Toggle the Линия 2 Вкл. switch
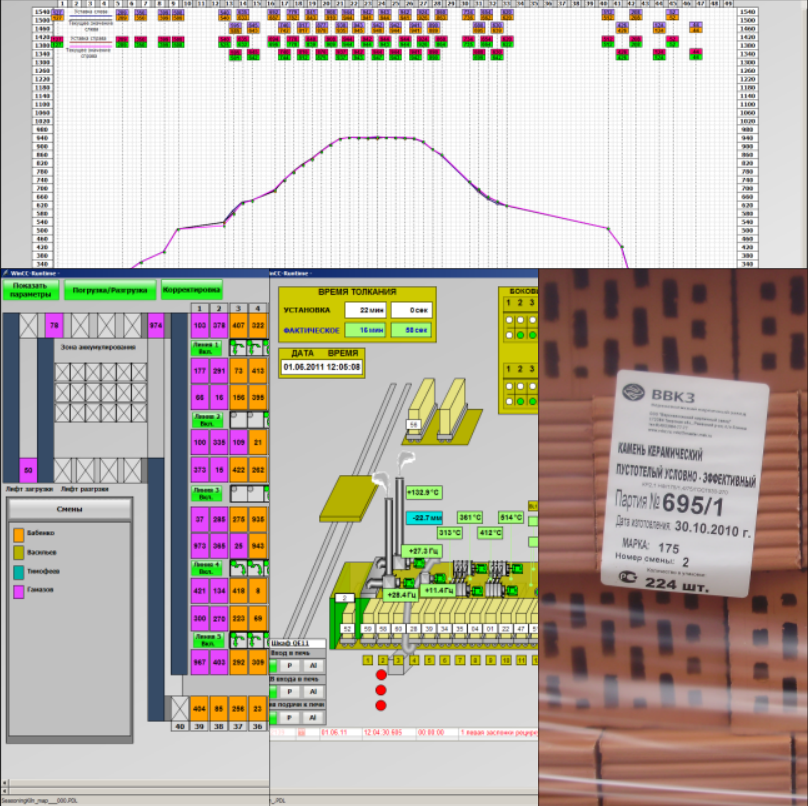This screenshot has height=806, width=808. click(206, 419)
